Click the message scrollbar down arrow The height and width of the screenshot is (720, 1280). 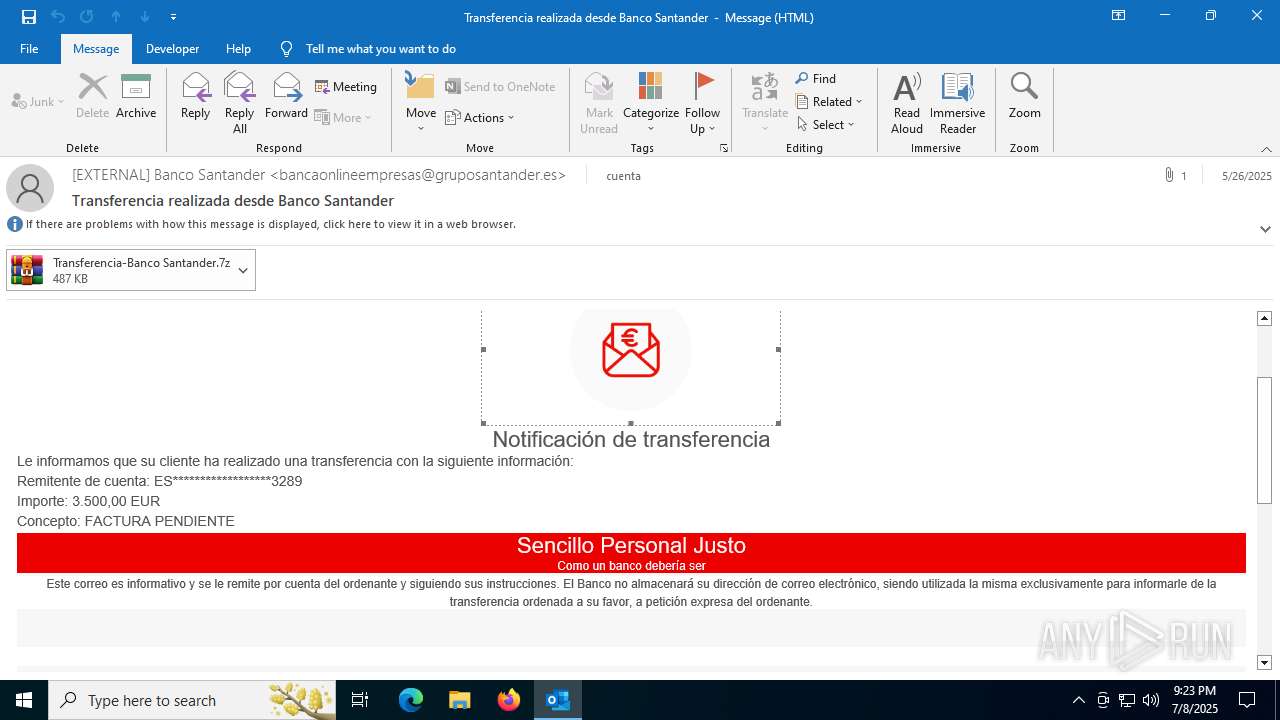pyautogui.click(x=1264, y=662)
